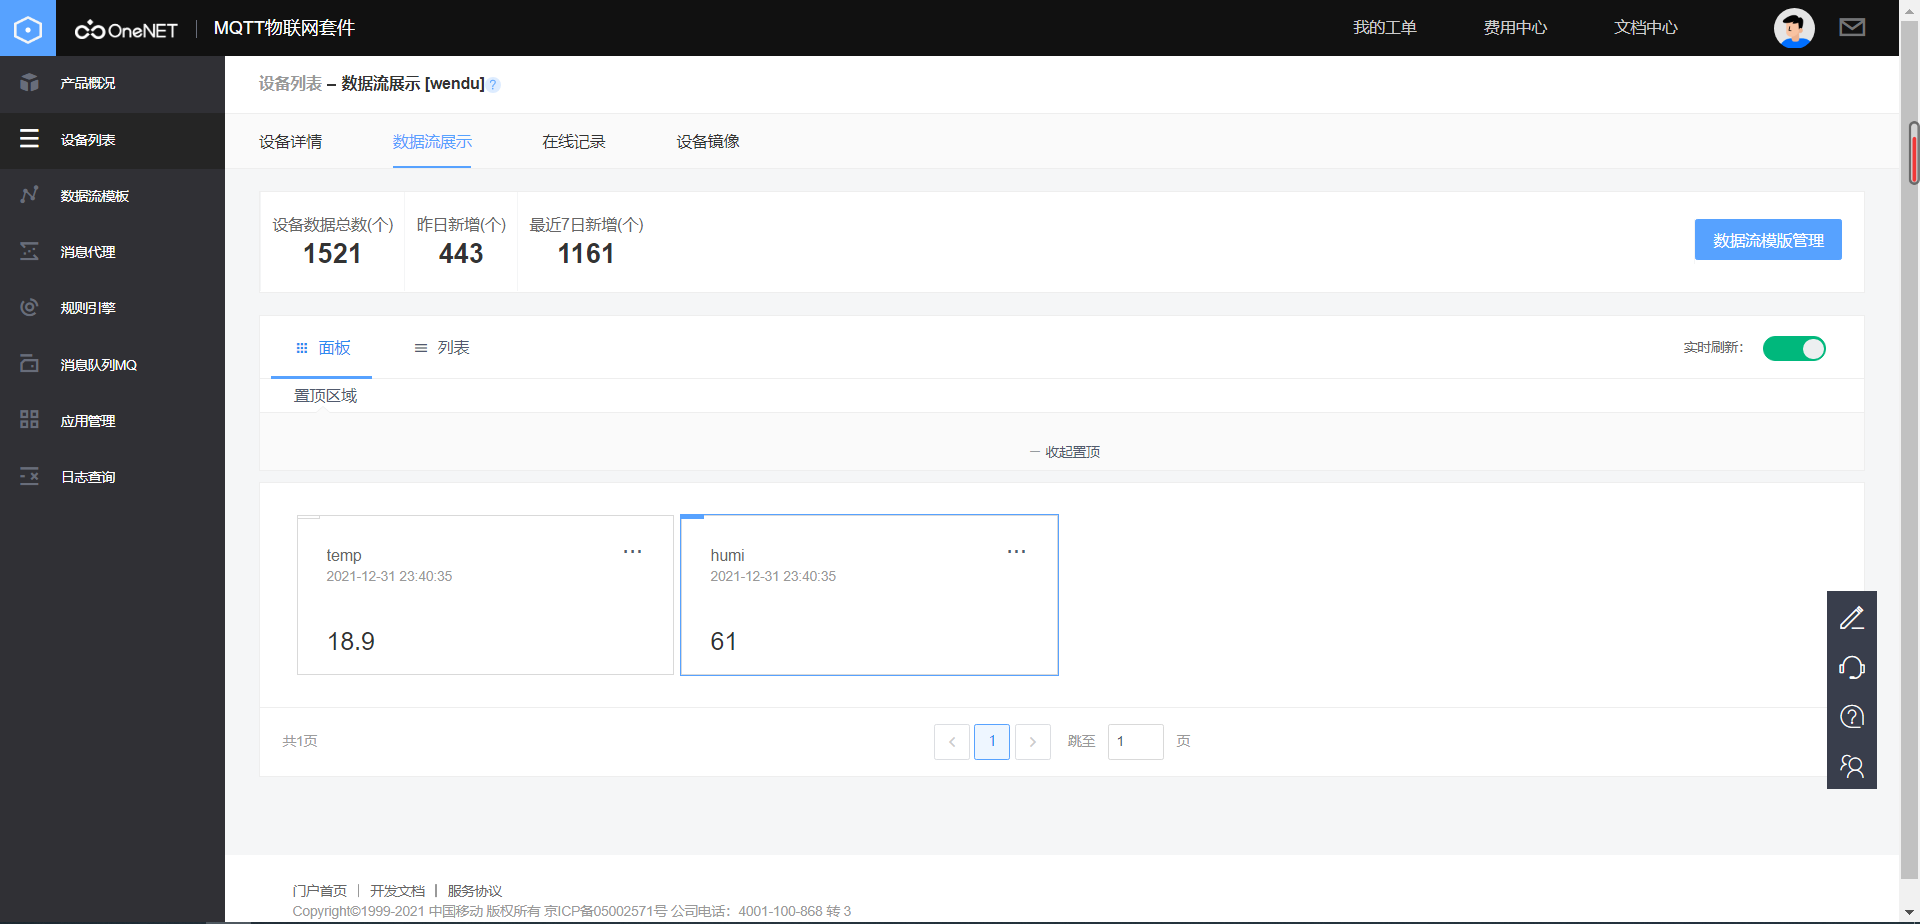
Task: Click the 消息队列MQ icon in sidebar
Action: coord(29,364)
